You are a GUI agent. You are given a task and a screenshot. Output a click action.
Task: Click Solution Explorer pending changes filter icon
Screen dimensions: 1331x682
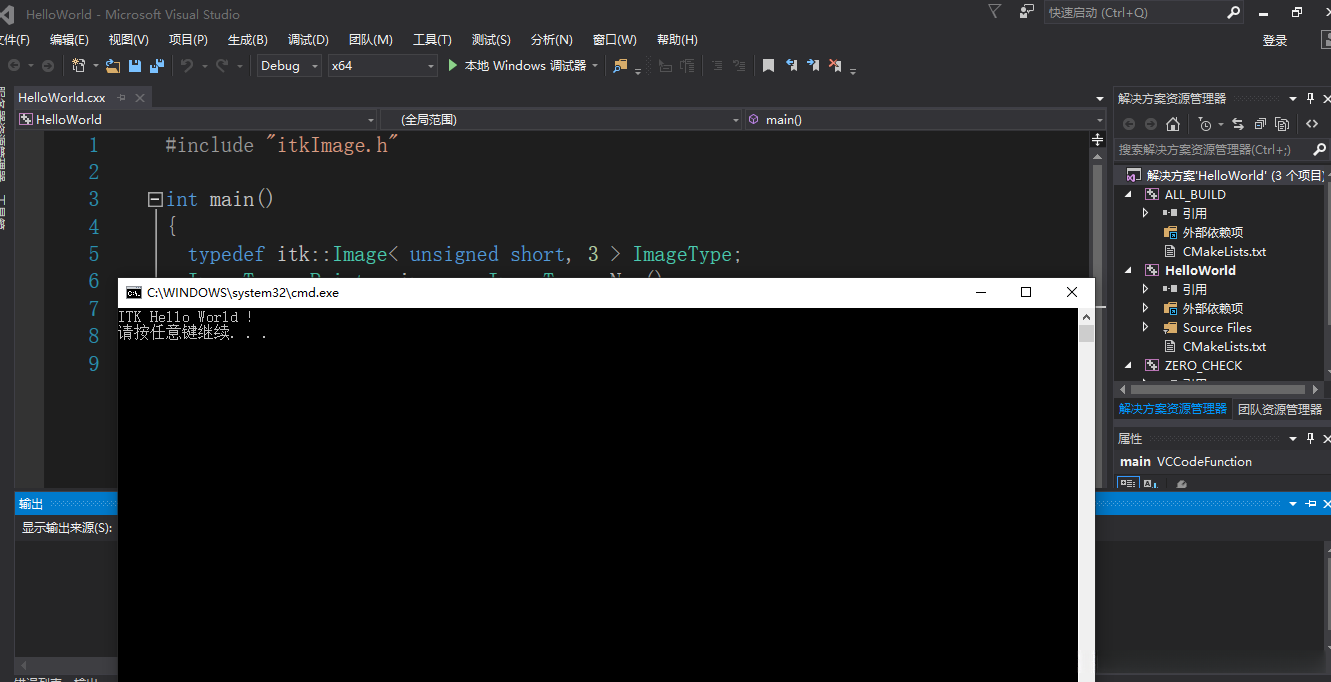tap(1205, 124)
